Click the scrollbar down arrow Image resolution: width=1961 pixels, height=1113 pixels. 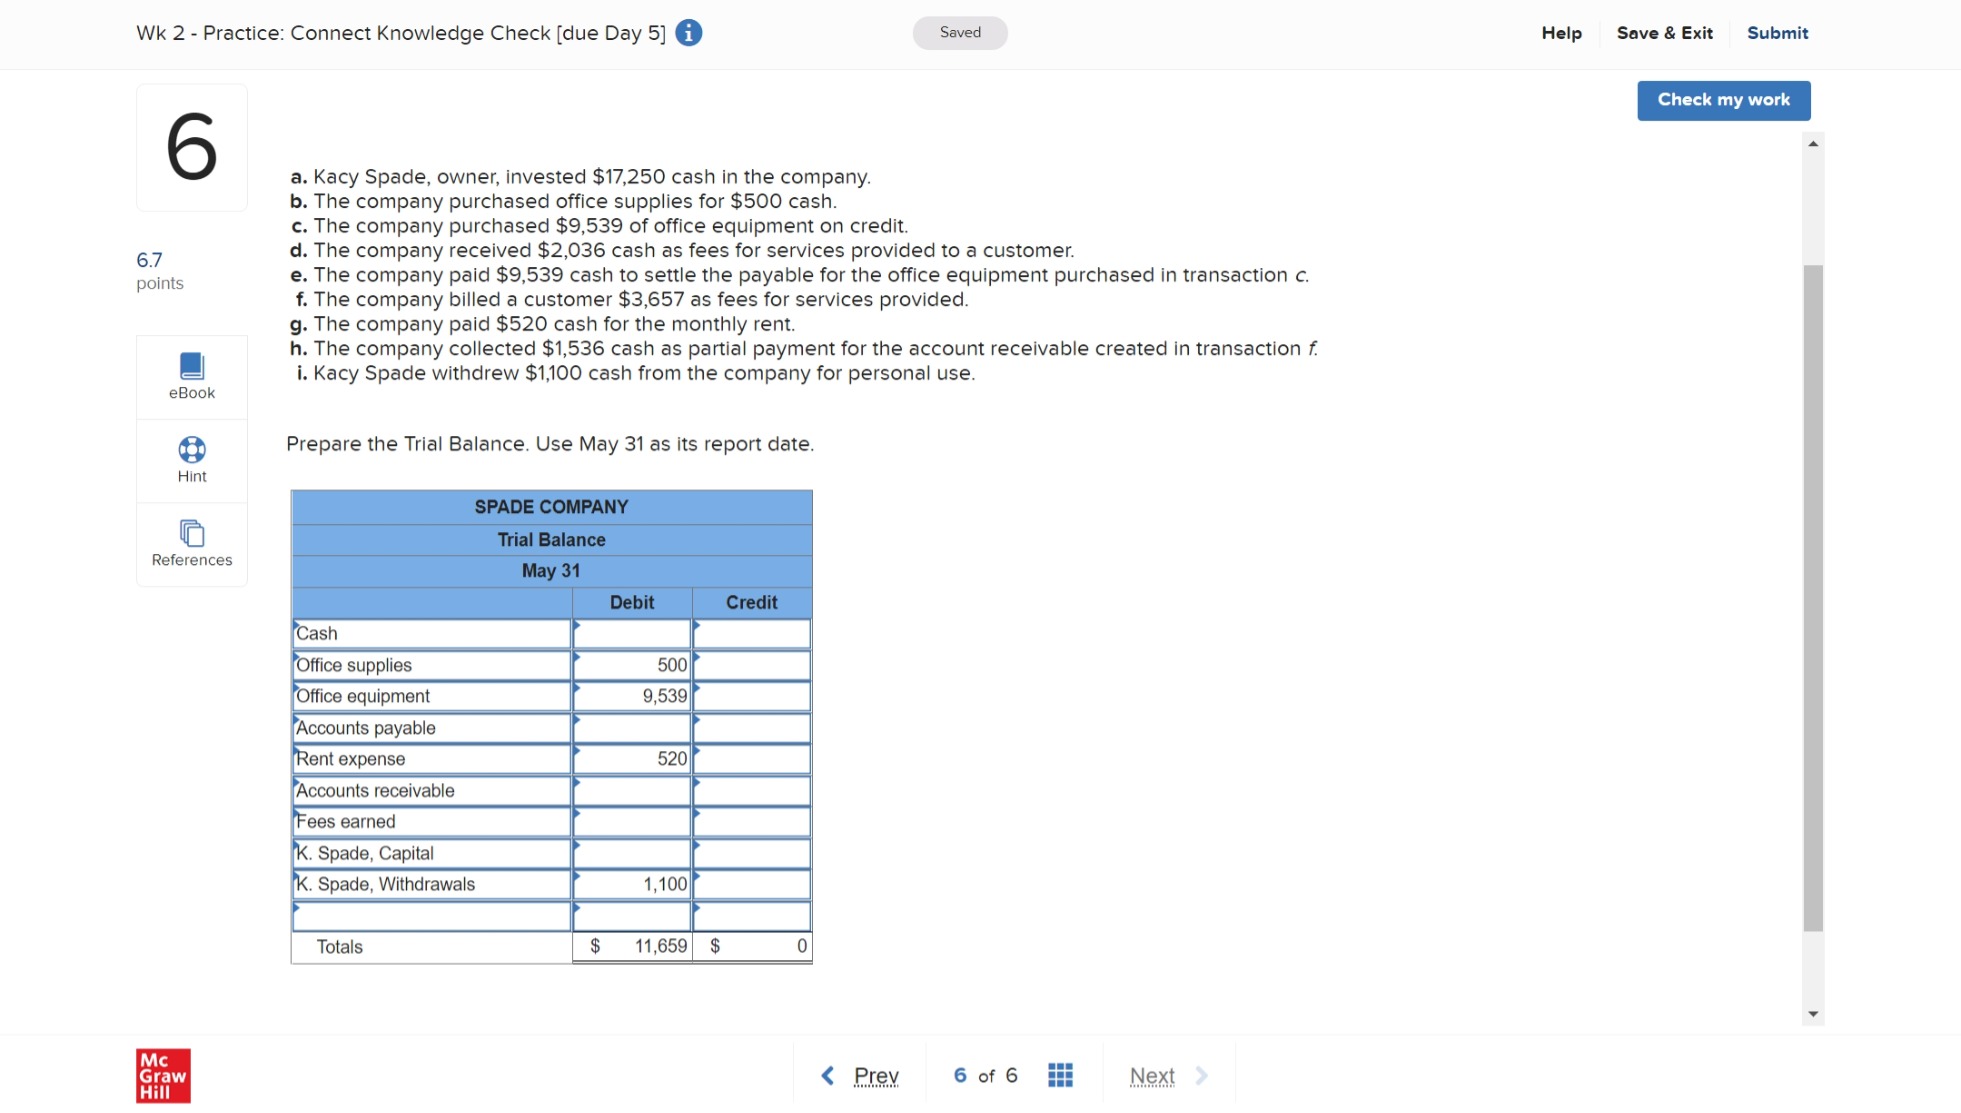[1812, 1013]
